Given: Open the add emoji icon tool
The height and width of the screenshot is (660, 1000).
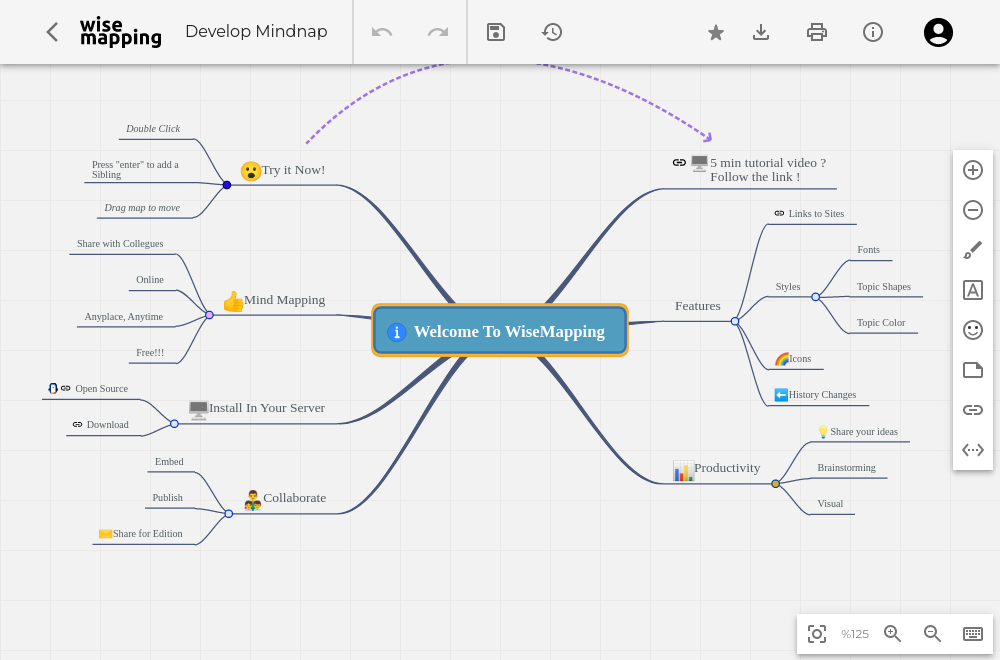Looking at the screenshot, I should (x=973, y=330).
